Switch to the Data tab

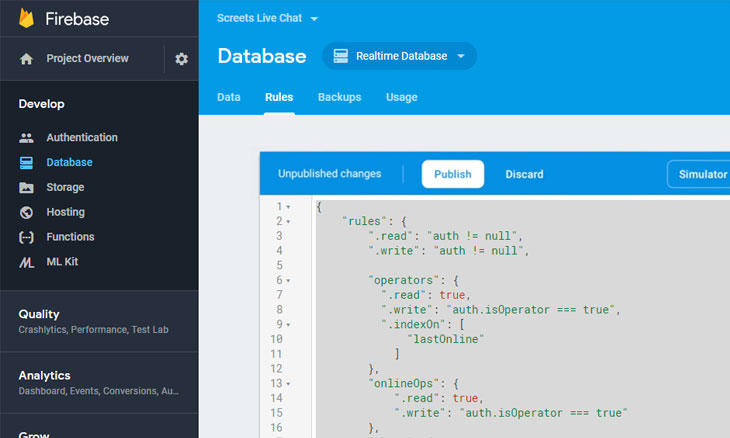pos(229,97)
